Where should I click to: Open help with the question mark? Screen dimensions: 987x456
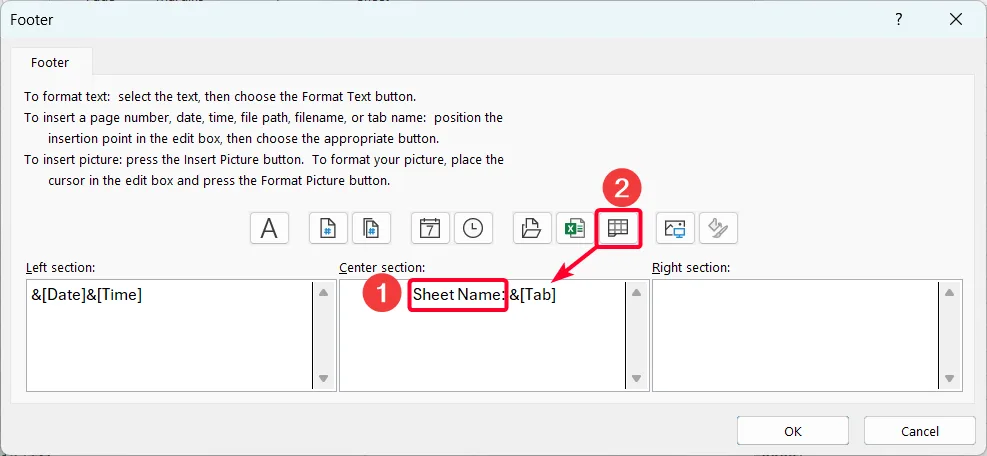coord(899,20)
